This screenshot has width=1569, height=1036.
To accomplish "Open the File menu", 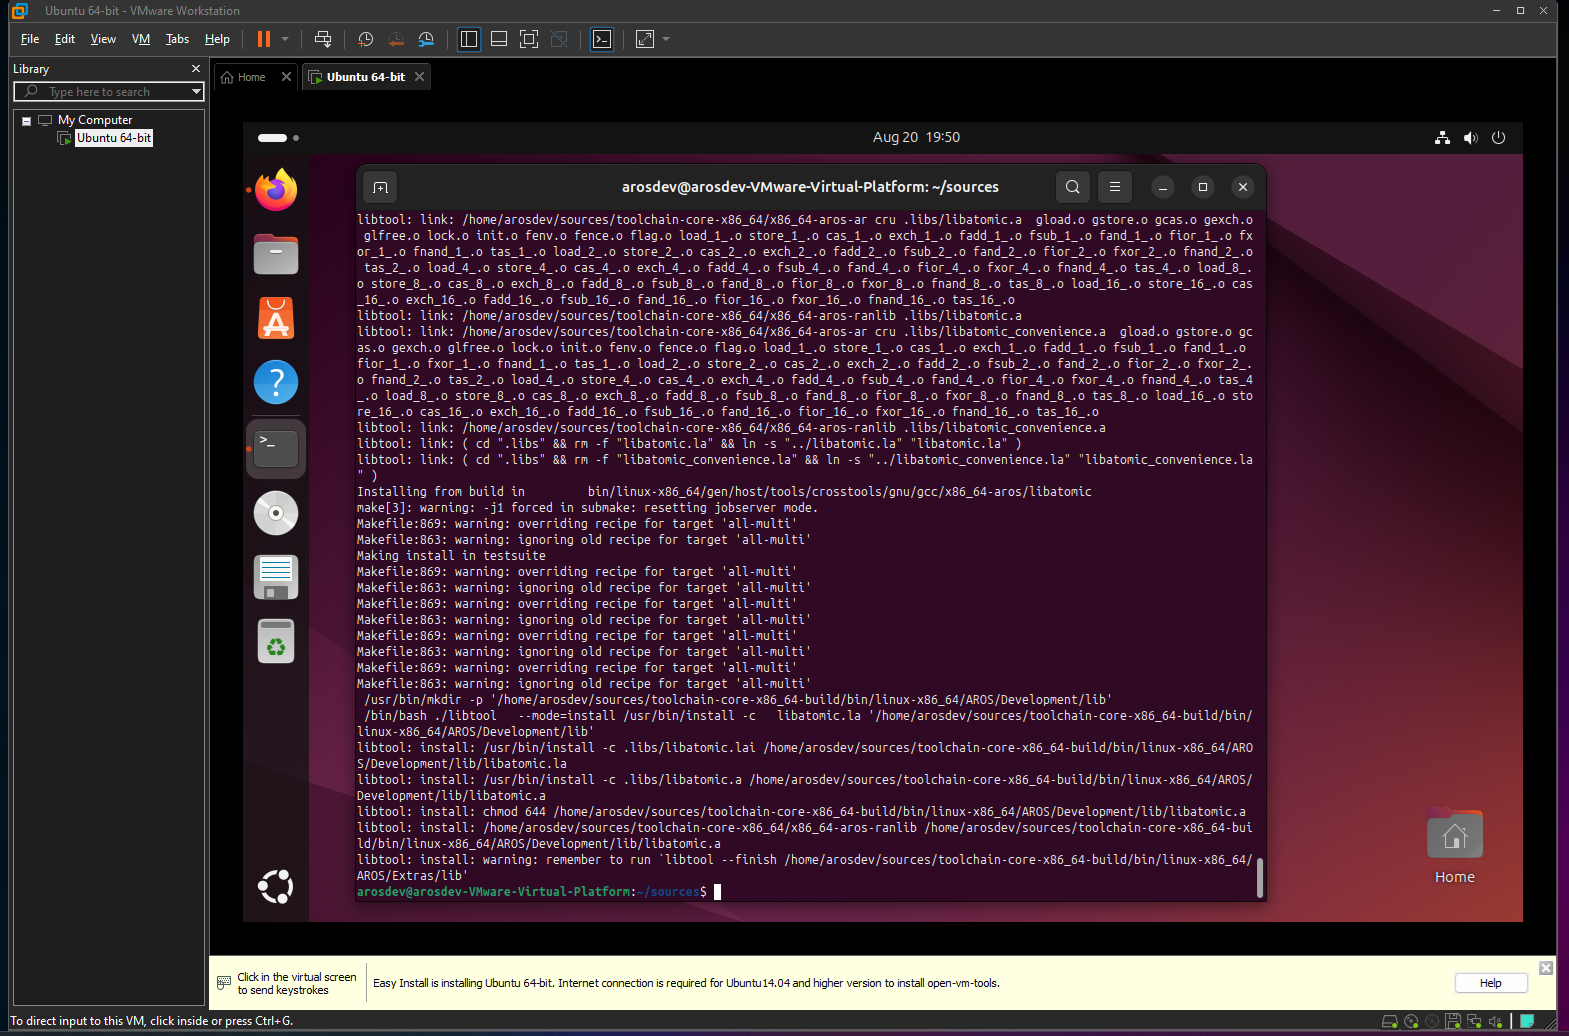I will 30,39.
